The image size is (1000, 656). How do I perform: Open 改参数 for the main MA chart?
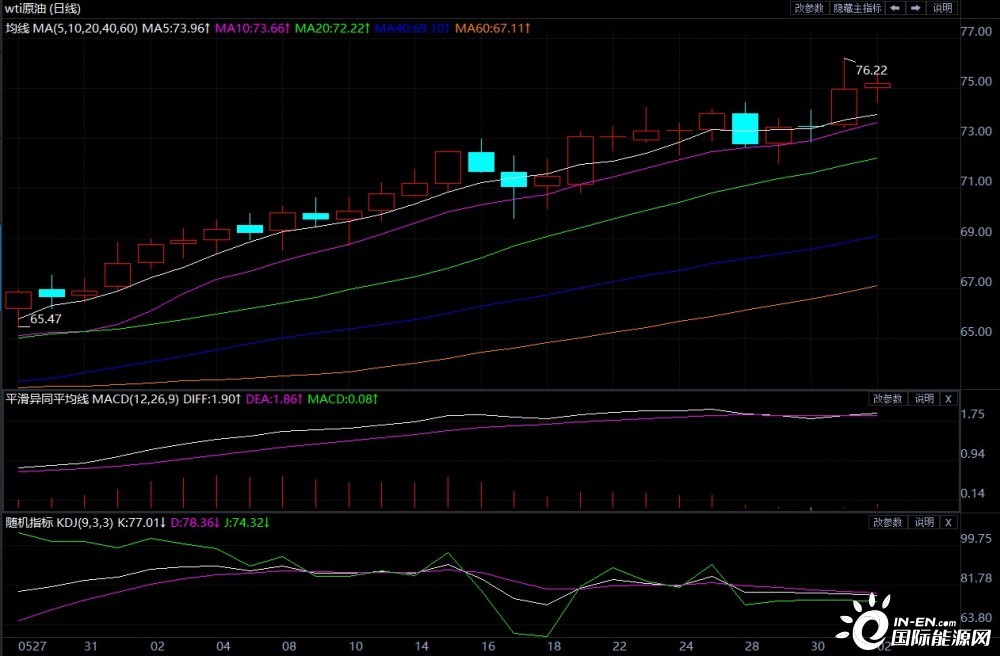click(810, 8)
